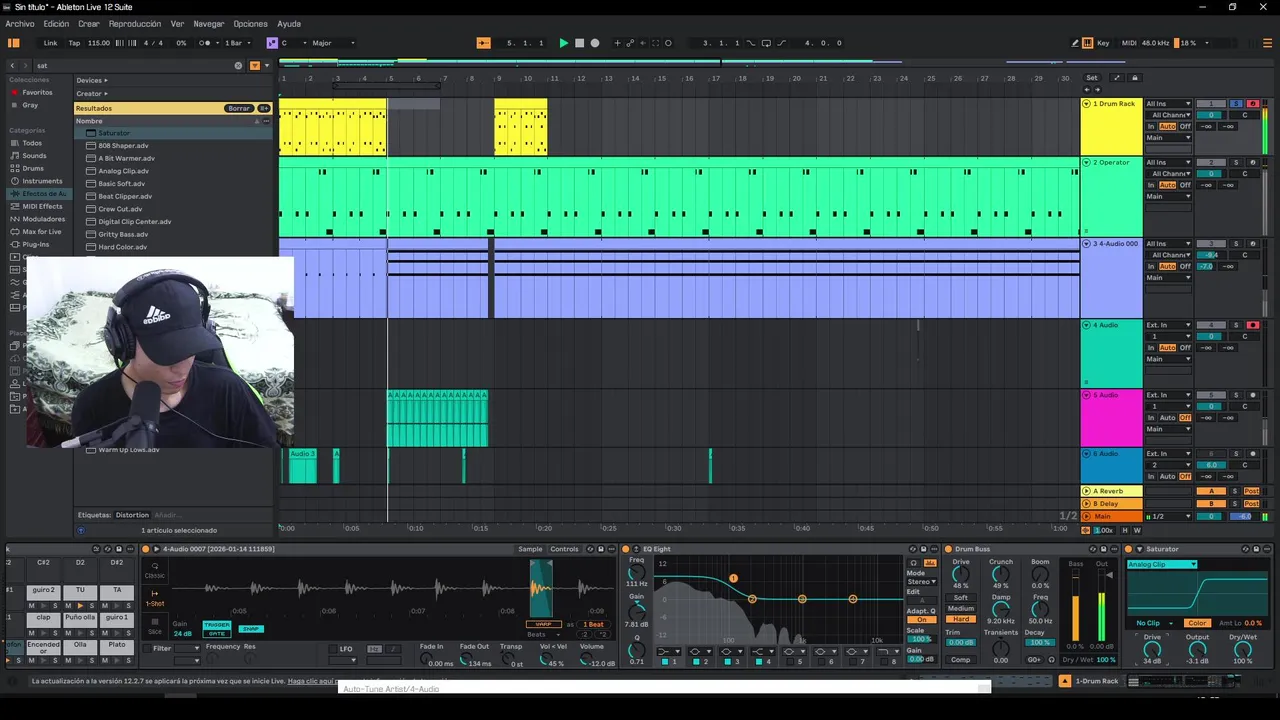Screen dimensions: 1280x720
Task: Toggle the Follow playback button in transport
Action: point(483,43)
